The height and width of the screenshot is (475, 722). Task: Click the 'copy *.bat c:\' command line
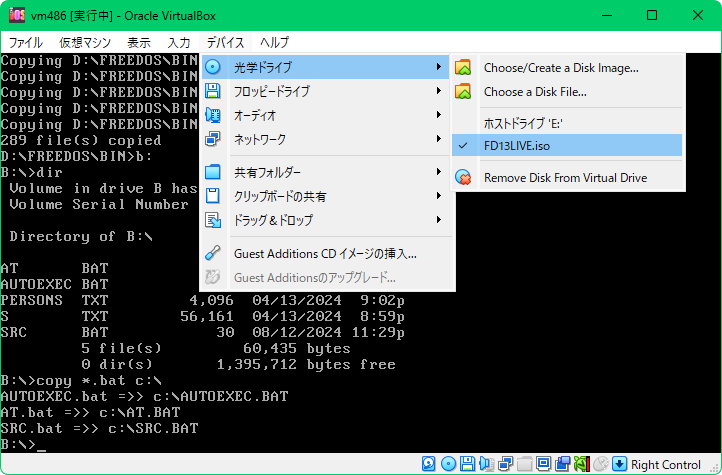[x=81, y=381]
